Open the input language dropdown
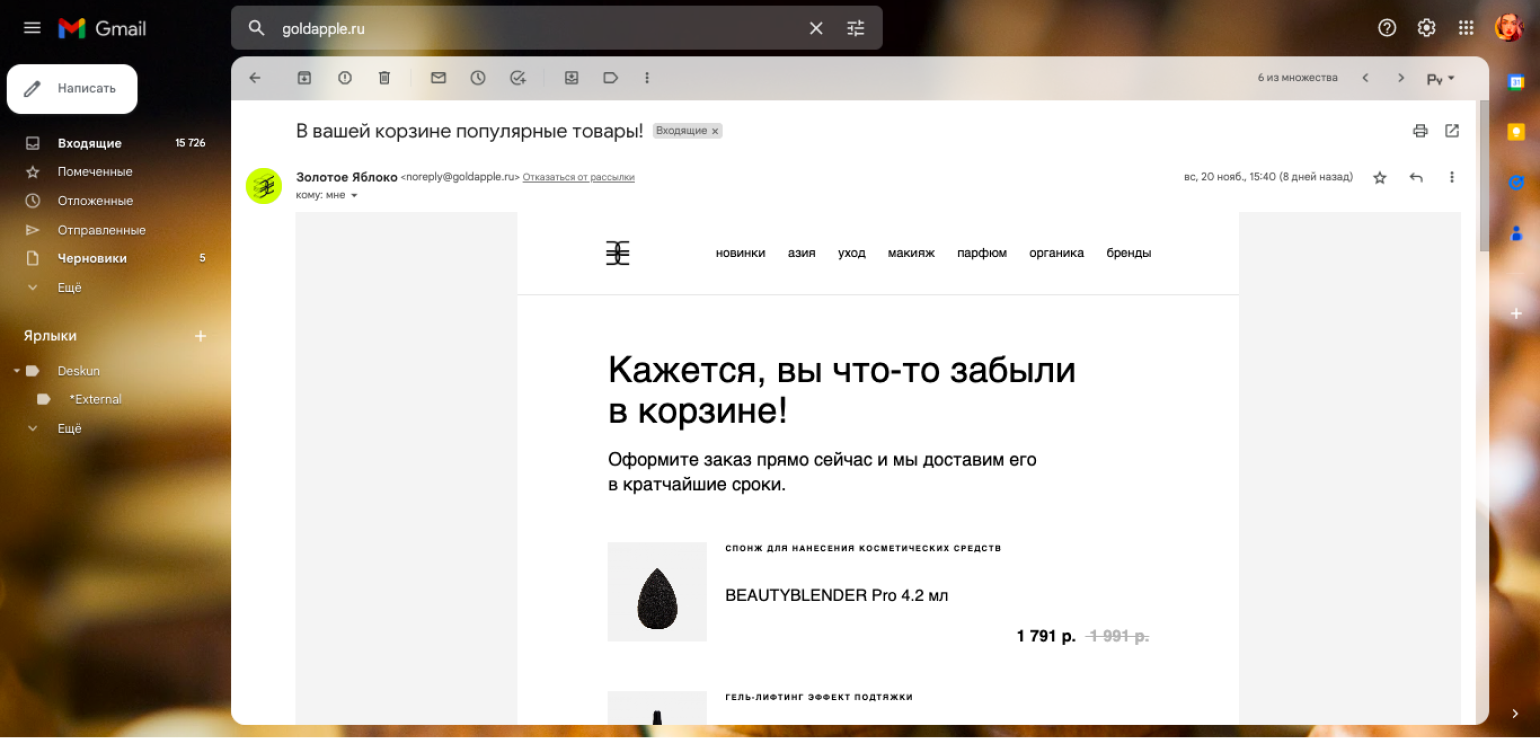 click(1441, 79)
